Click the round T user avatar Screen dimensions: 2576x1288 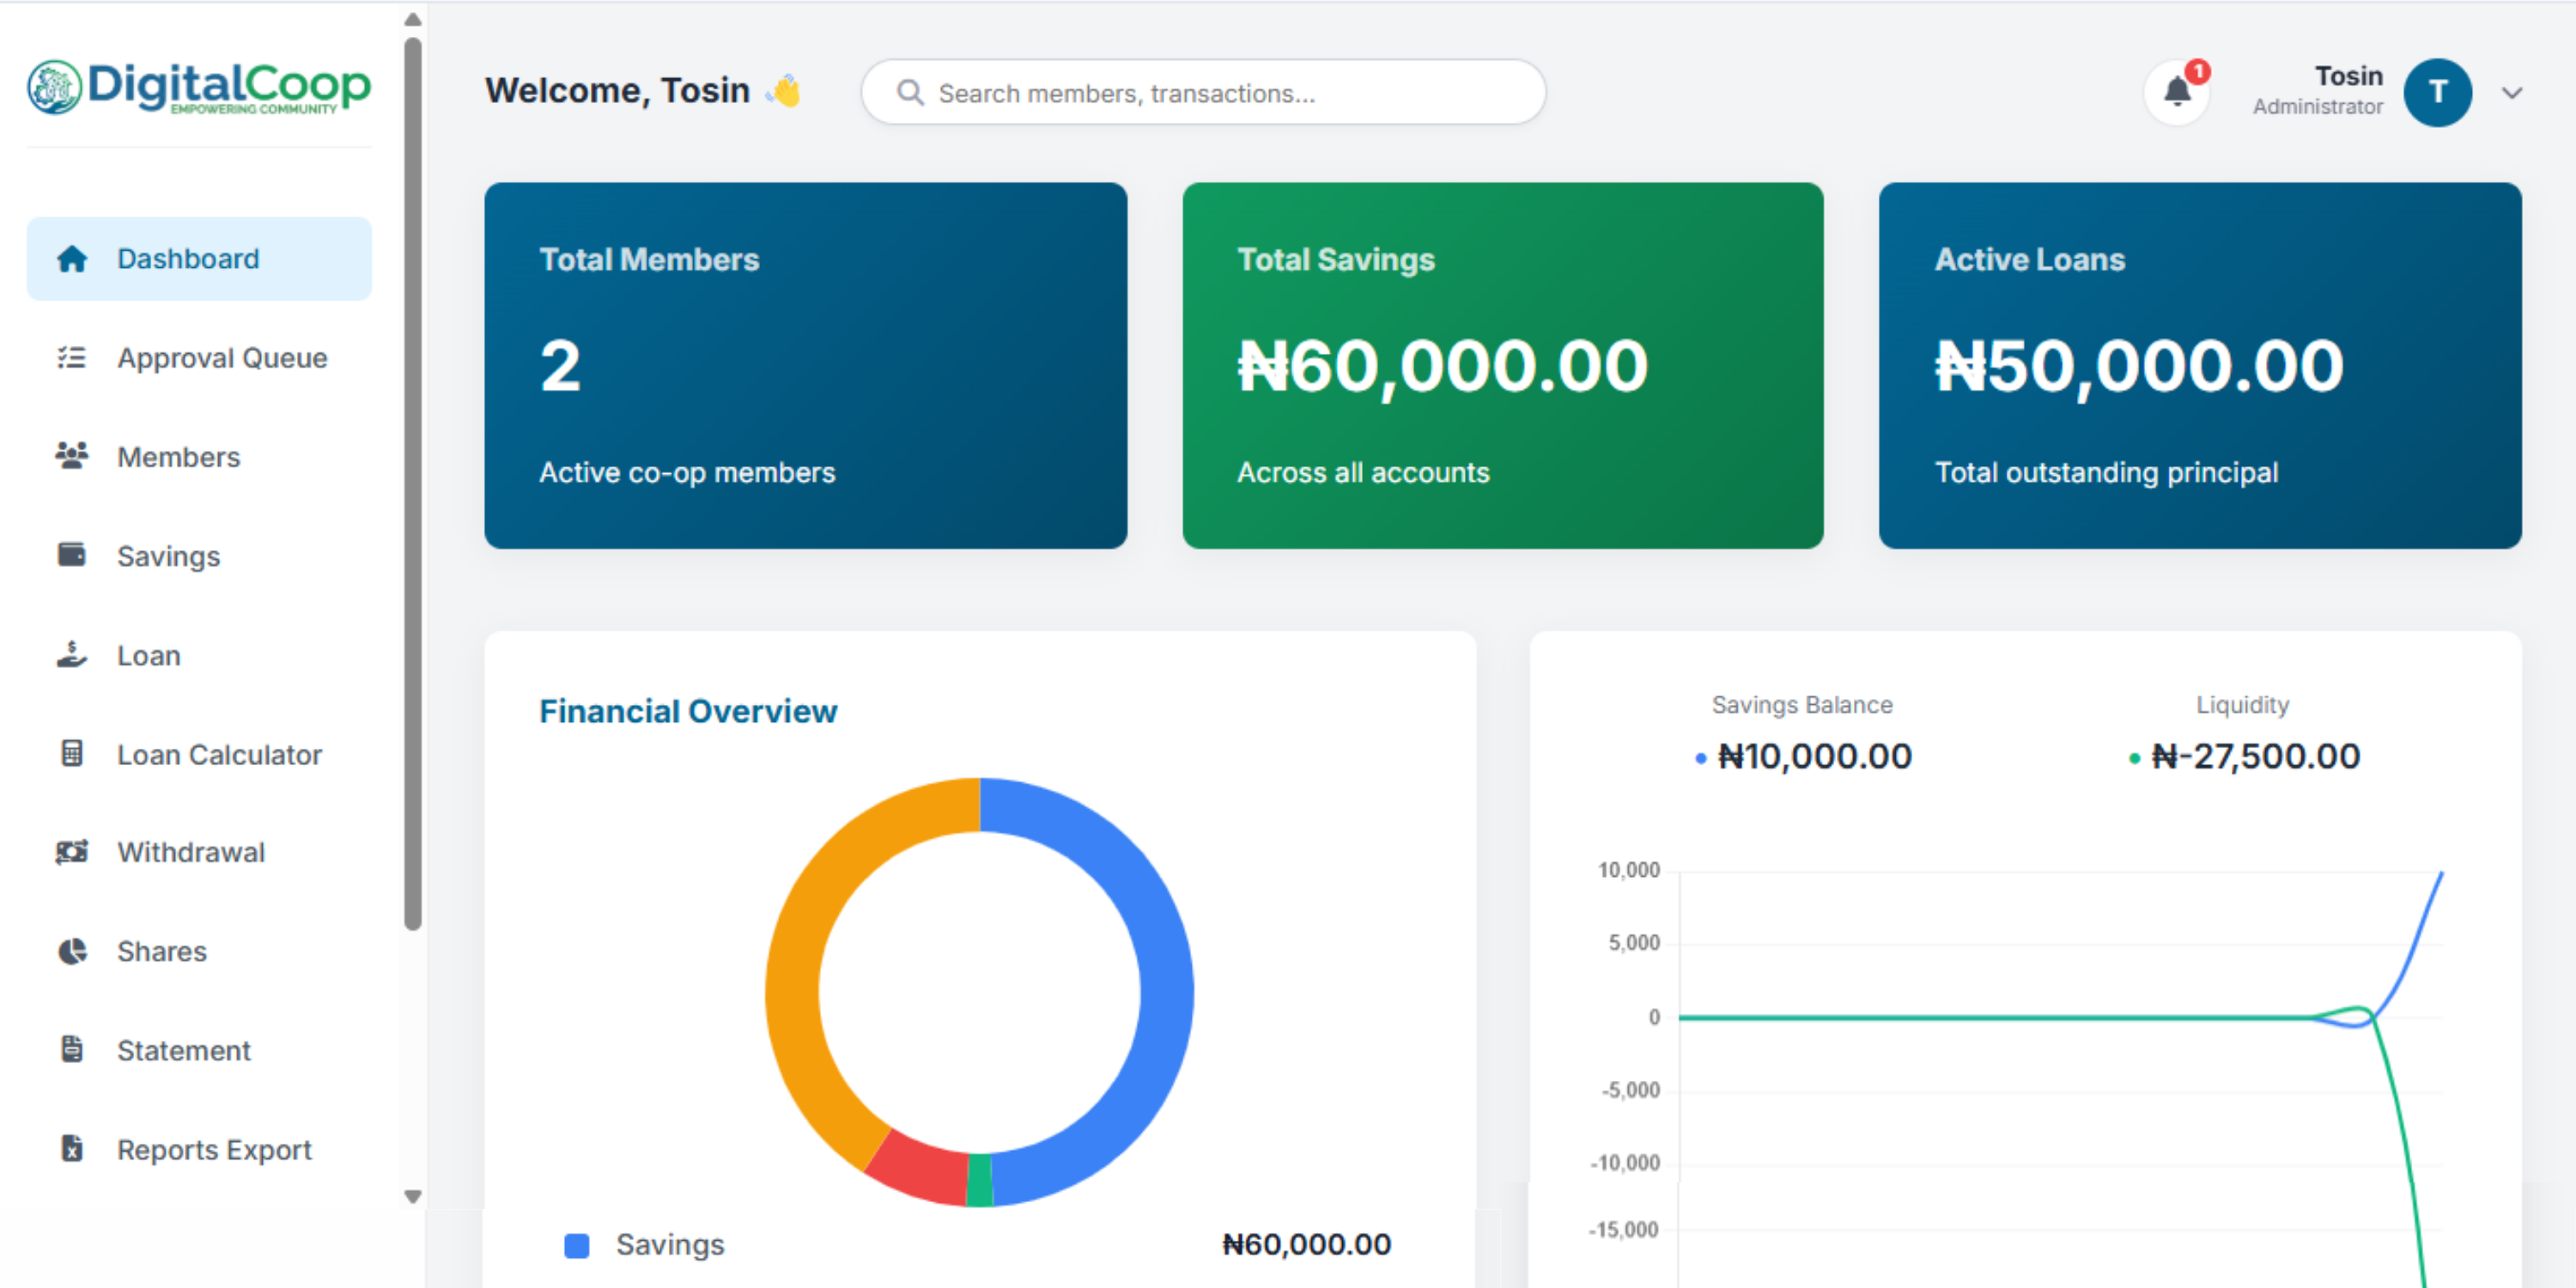click(2438, 92)
